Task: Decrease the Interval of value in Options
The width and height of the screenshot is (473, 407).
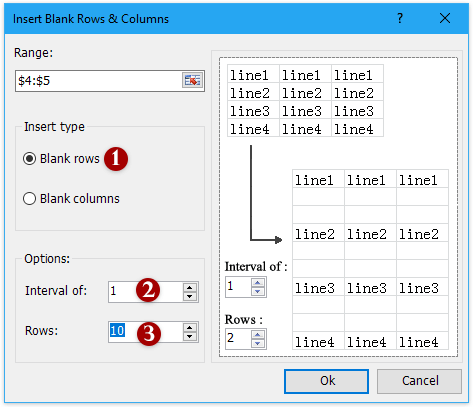Action: [x=190, y=296]
